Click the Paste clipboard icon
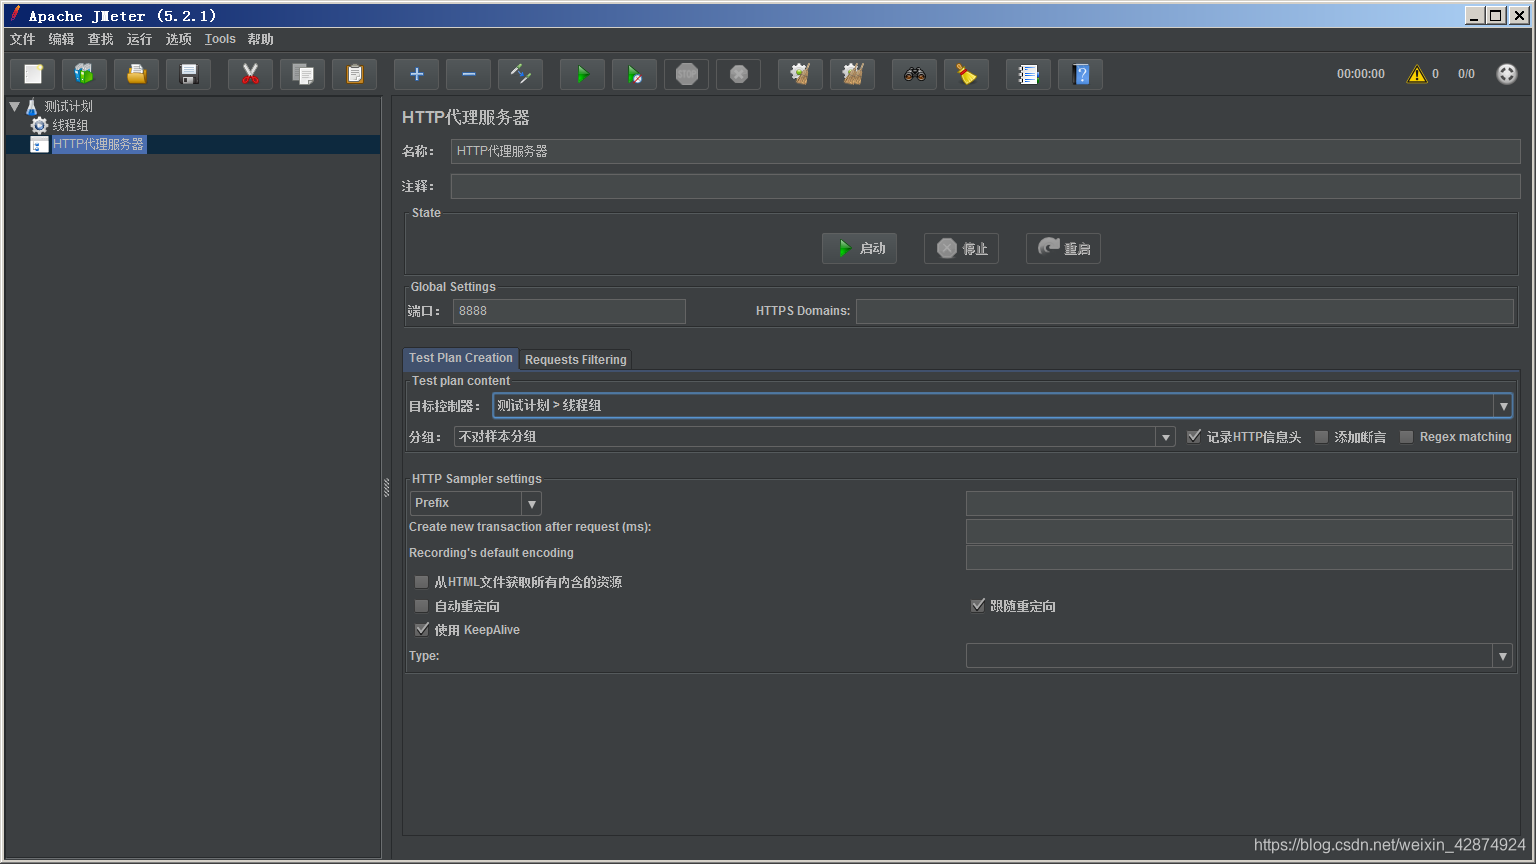Image resolution: width=1536 pixels, height=864 pixels. [354, 74]
